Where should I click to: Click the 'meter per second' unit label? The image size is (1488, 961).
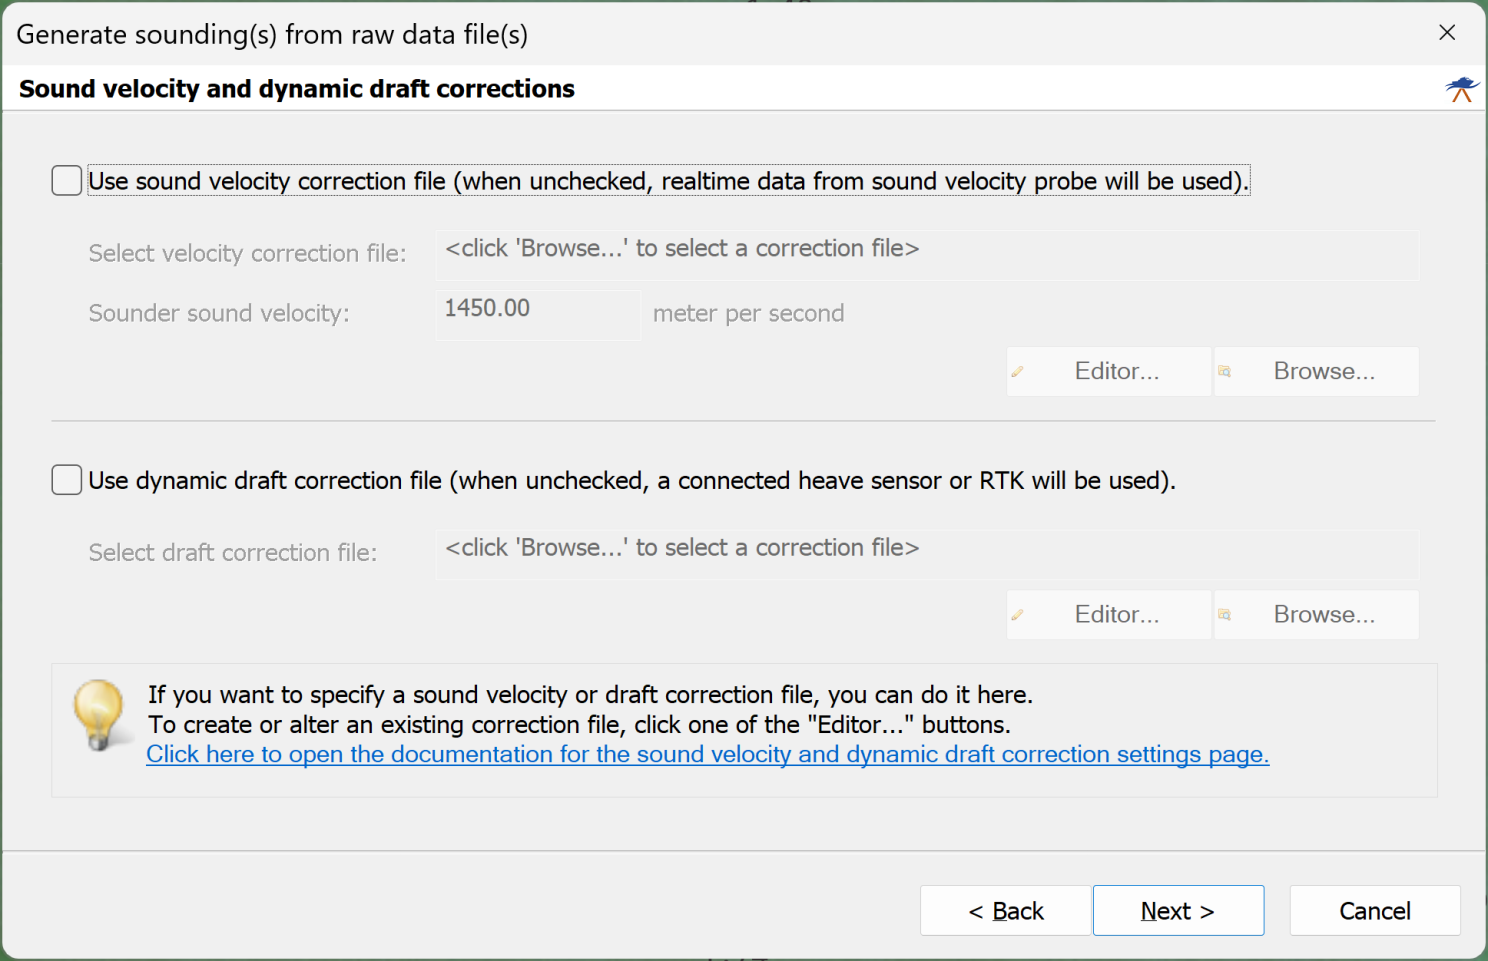(749, 313)
